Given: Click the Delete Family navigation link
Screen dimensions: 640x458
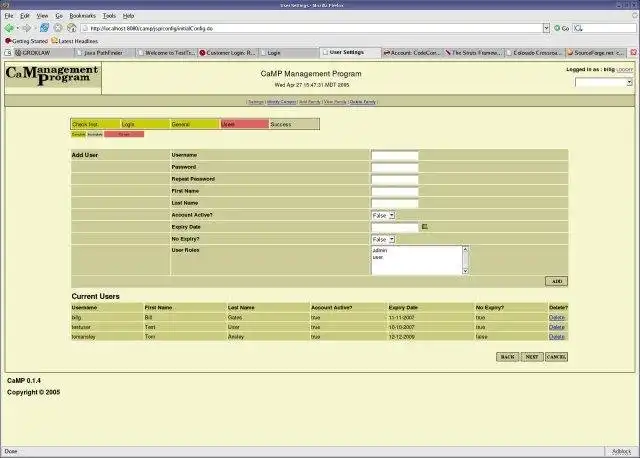Looking at the screenshot, I should point(362,102).
